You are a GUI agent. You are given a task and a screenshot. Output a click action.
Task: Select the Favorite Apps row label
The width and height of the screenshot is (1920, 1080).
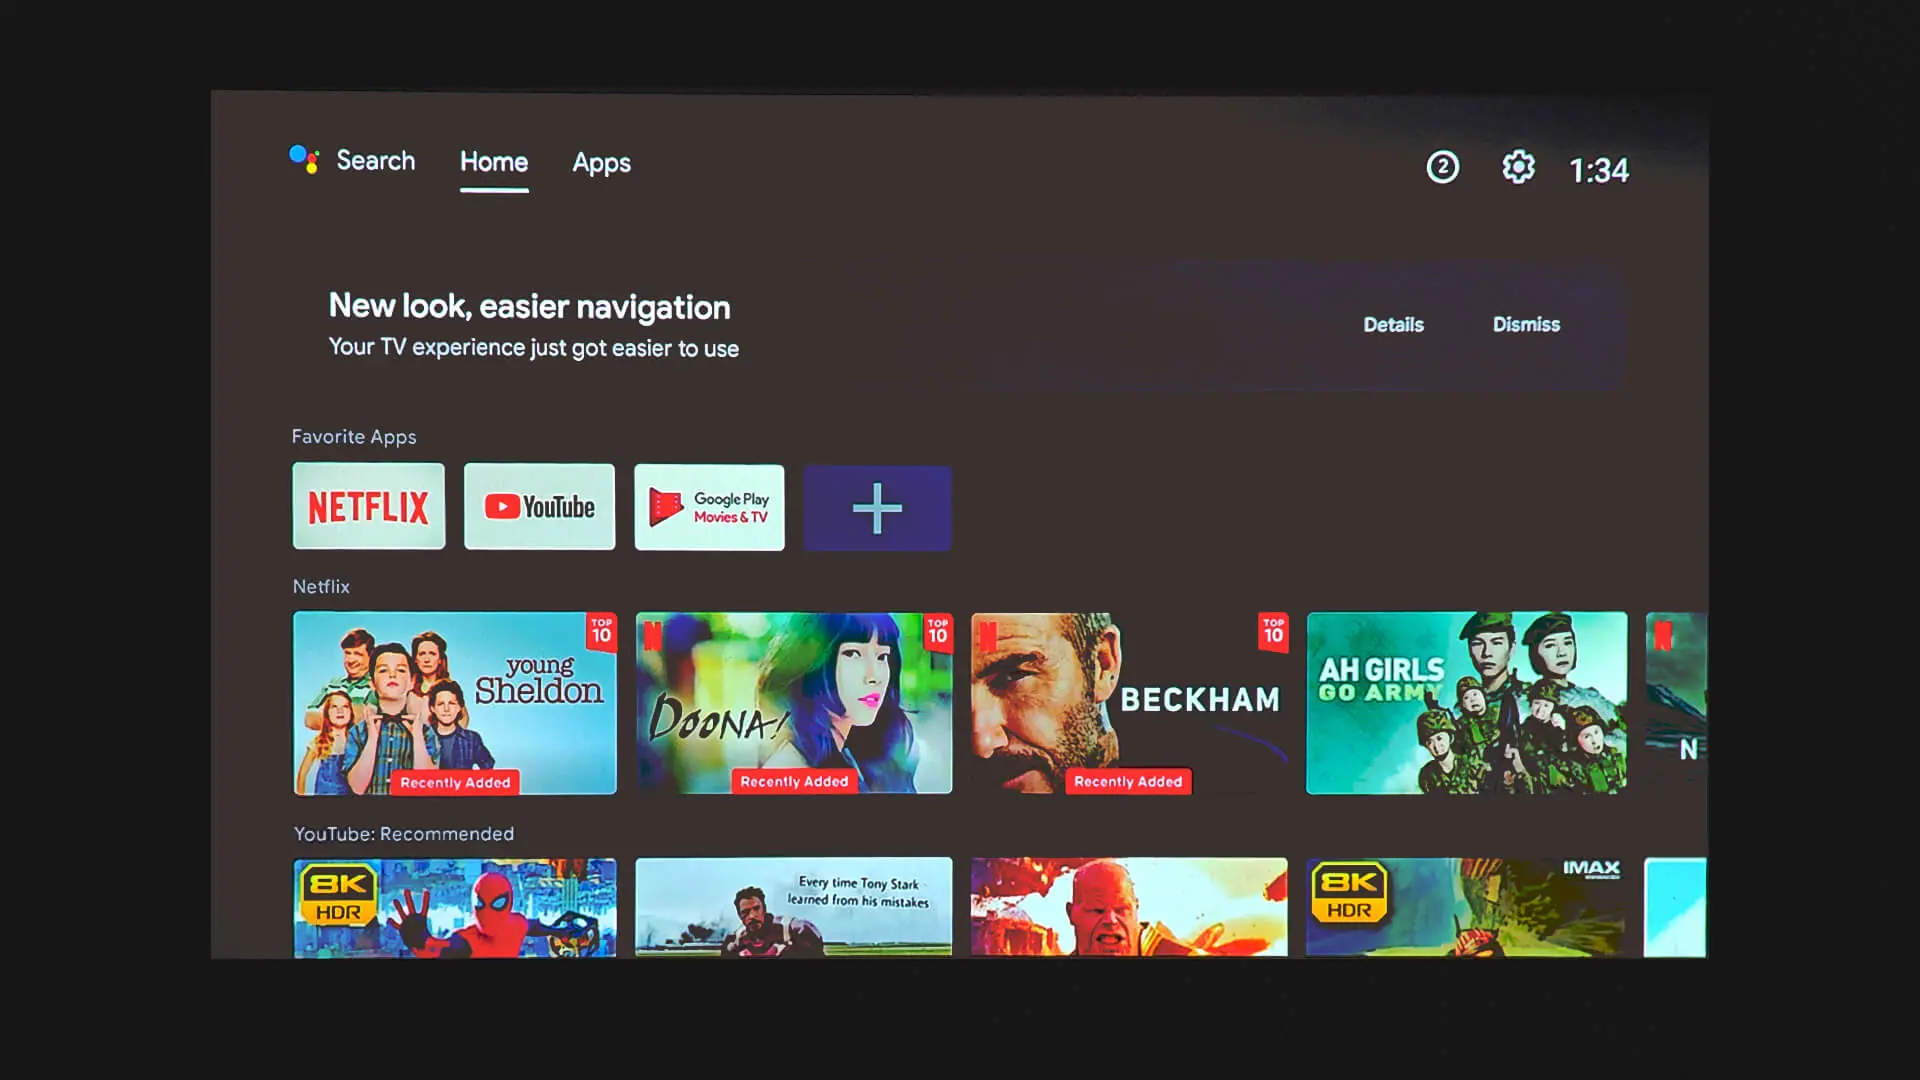[354, 437]
